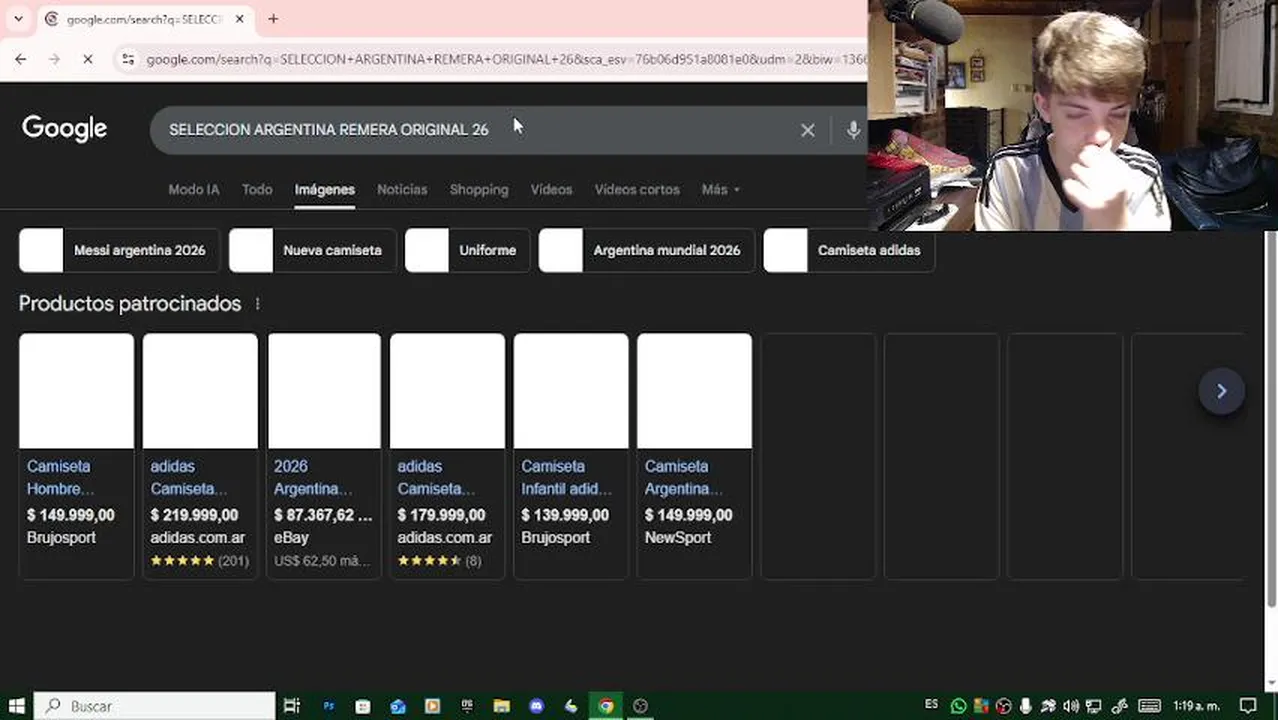Click the Google logo
This screenshot has height=720, width=1278.
click(64, 129)
